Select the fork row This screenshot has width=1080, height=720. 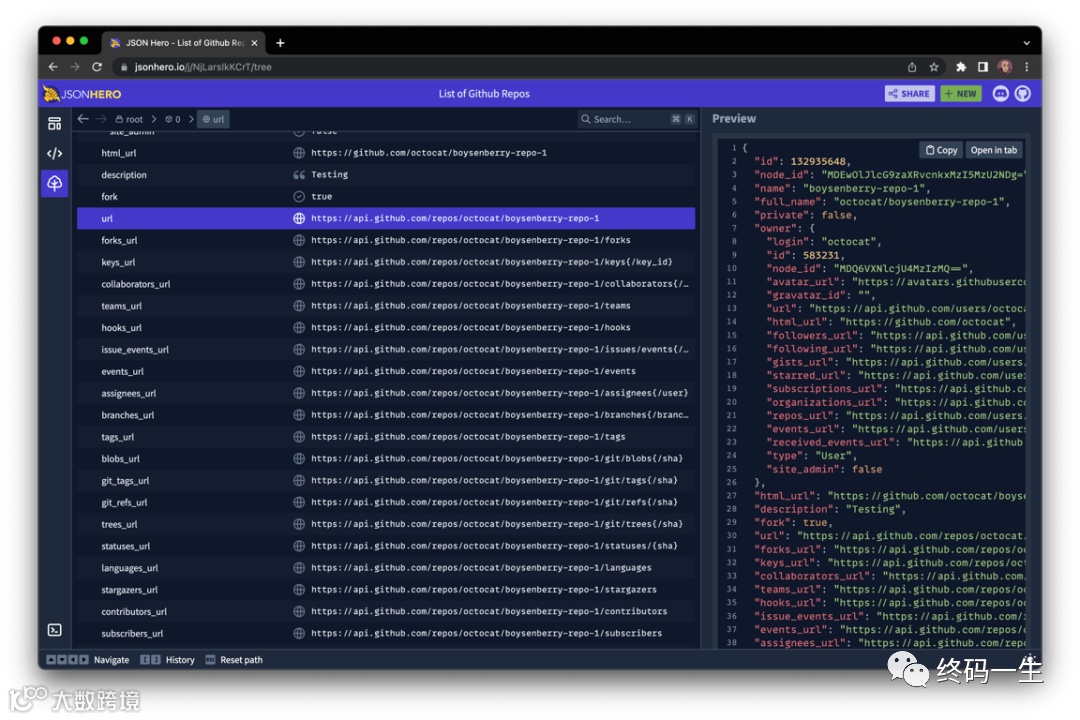click(x=386, y=196)
